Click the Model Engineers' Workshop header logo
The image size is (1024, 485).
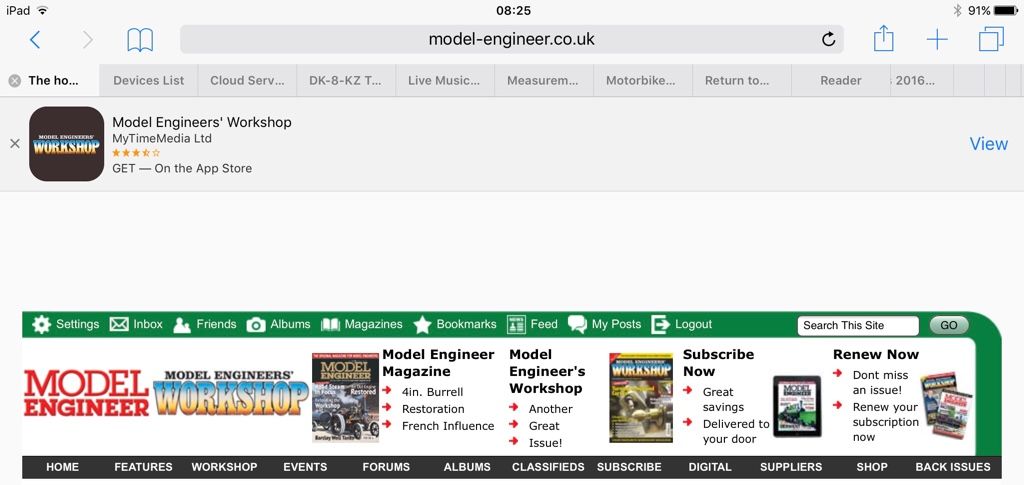pyautogui.click(x=231, y=393)
